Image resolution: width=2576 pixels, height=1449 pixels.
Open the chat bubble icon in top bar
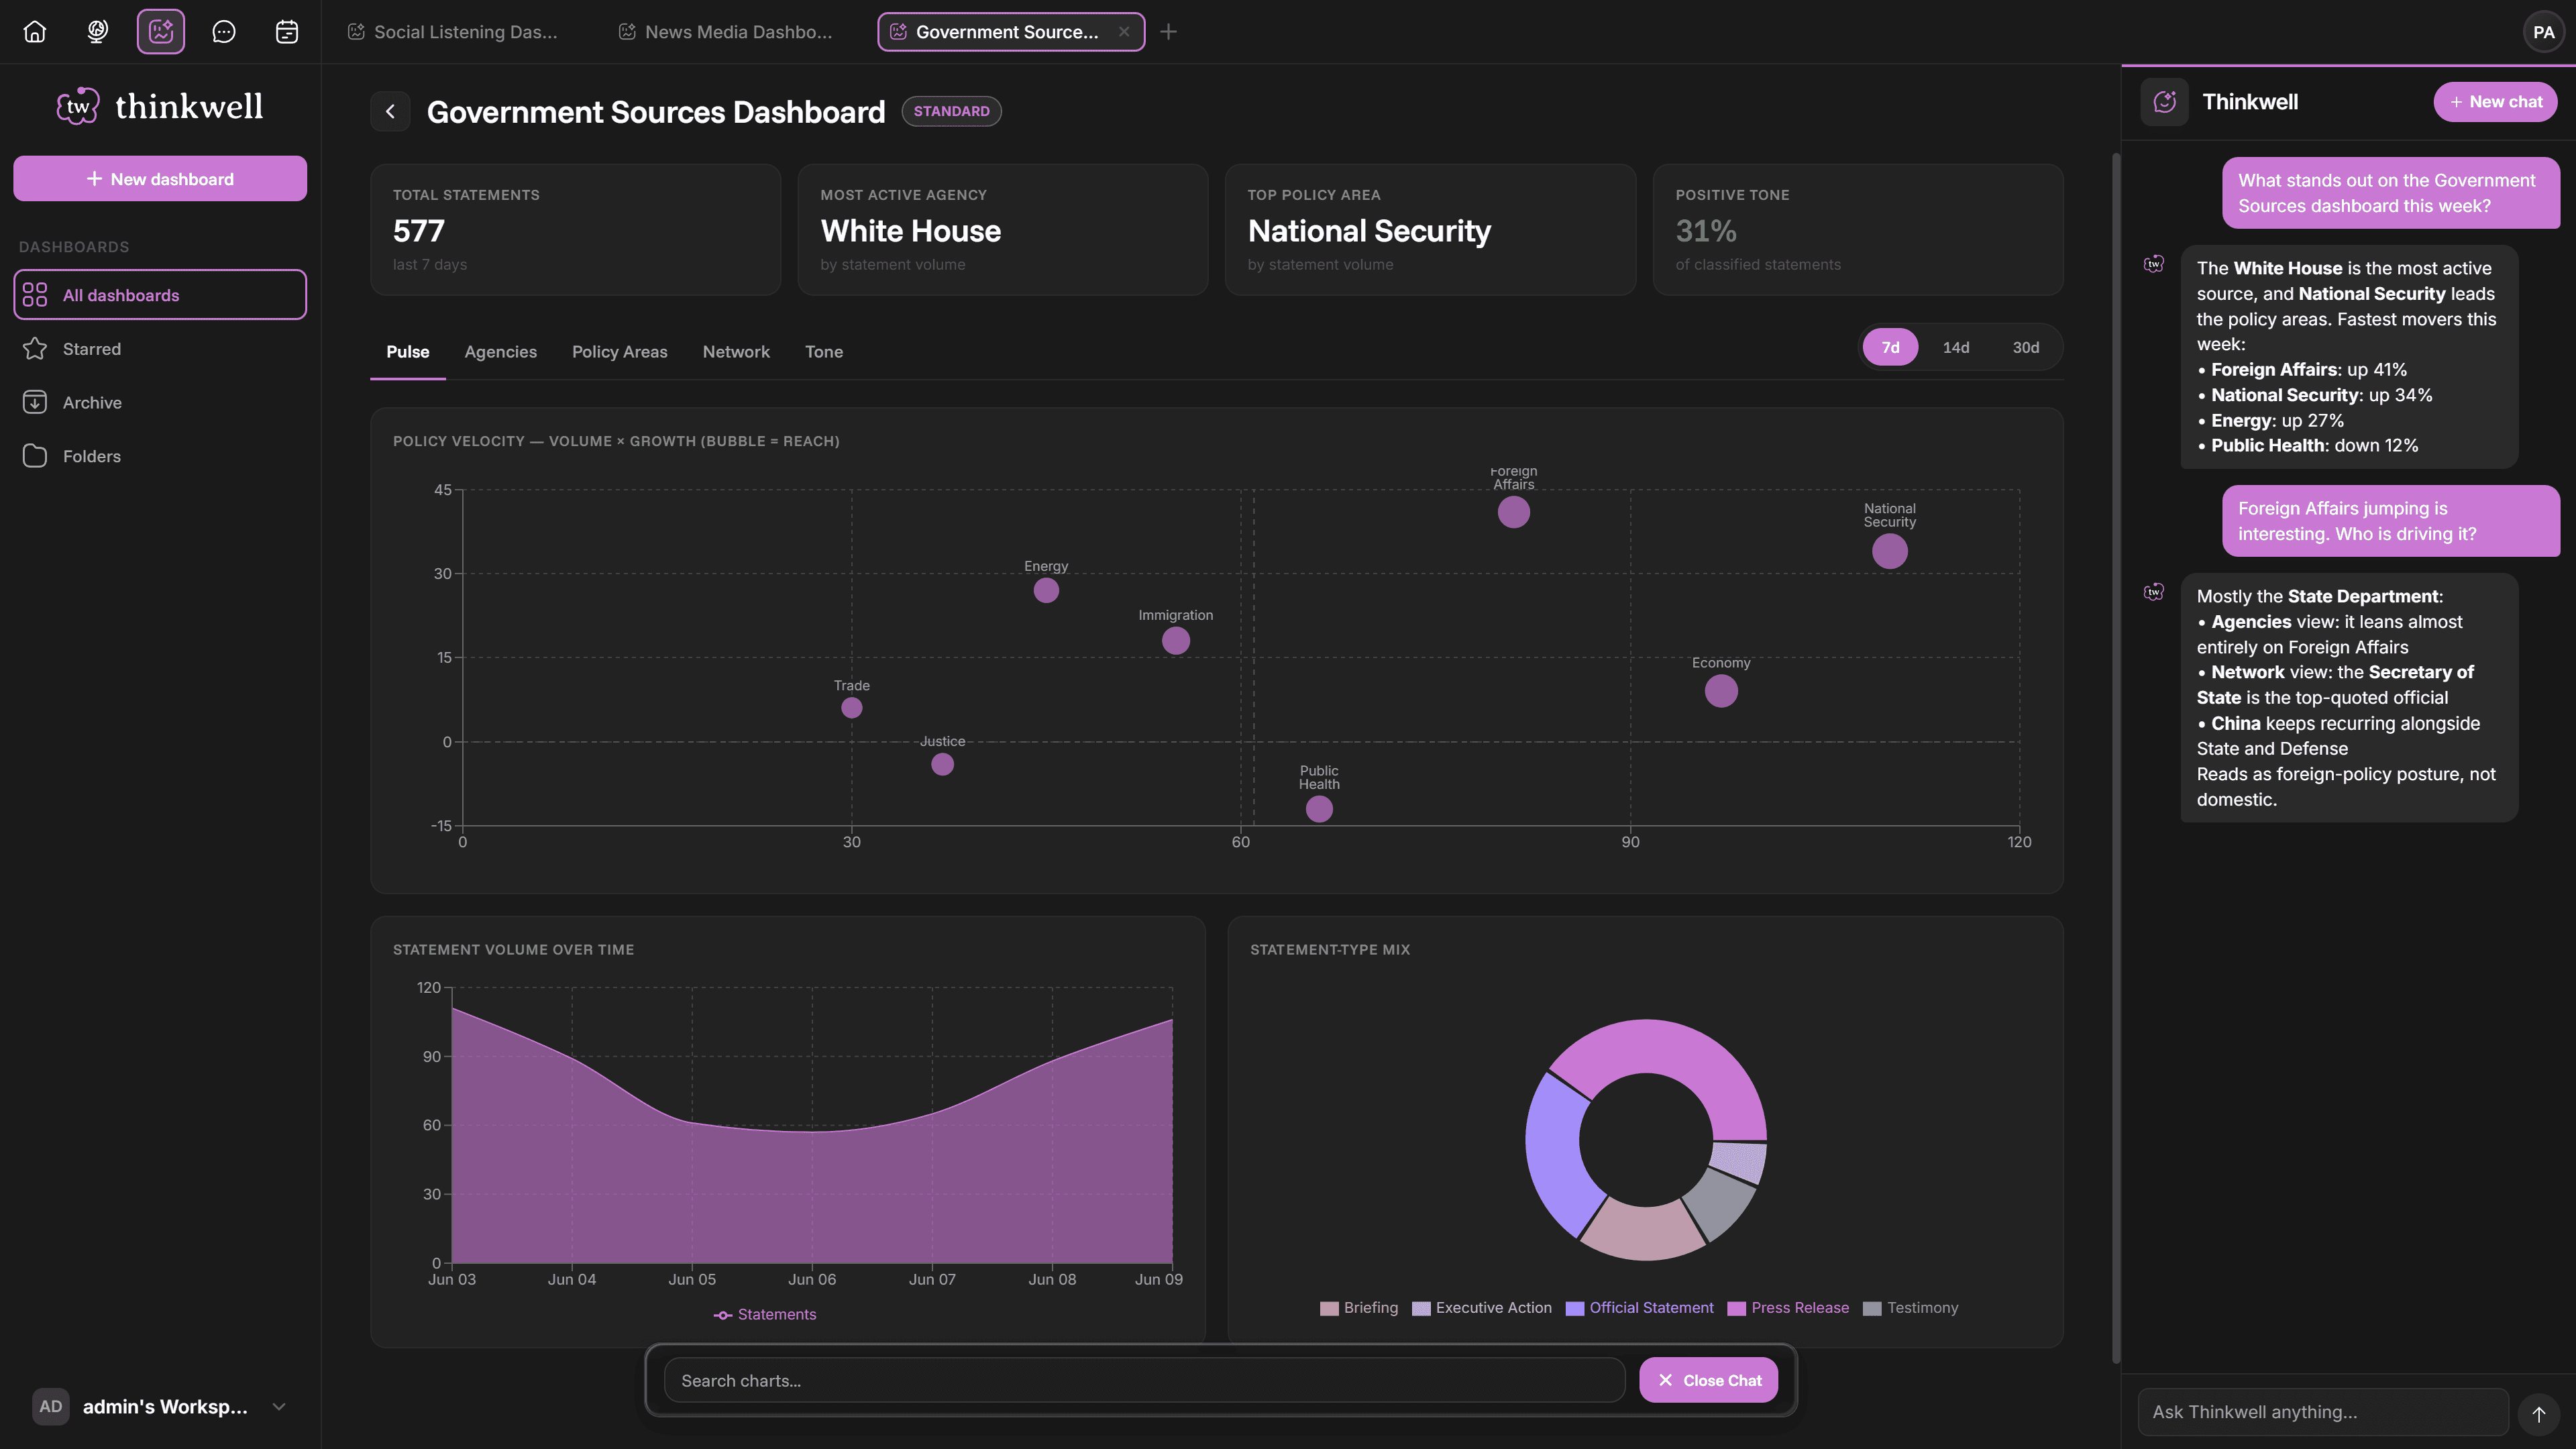(224, 32)
